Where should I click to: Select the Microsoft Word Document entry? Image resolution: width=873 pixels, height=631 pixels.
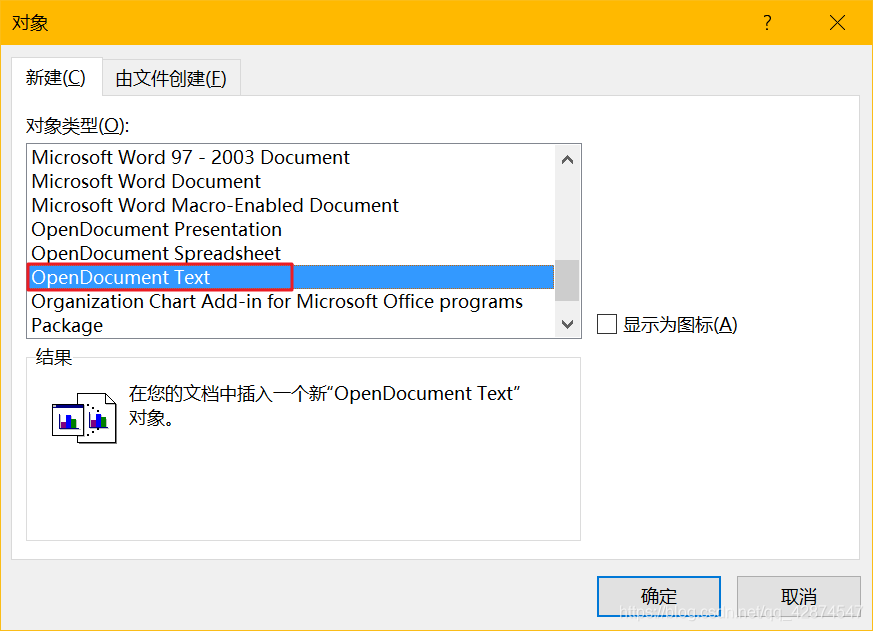click(x=291, y=182)
